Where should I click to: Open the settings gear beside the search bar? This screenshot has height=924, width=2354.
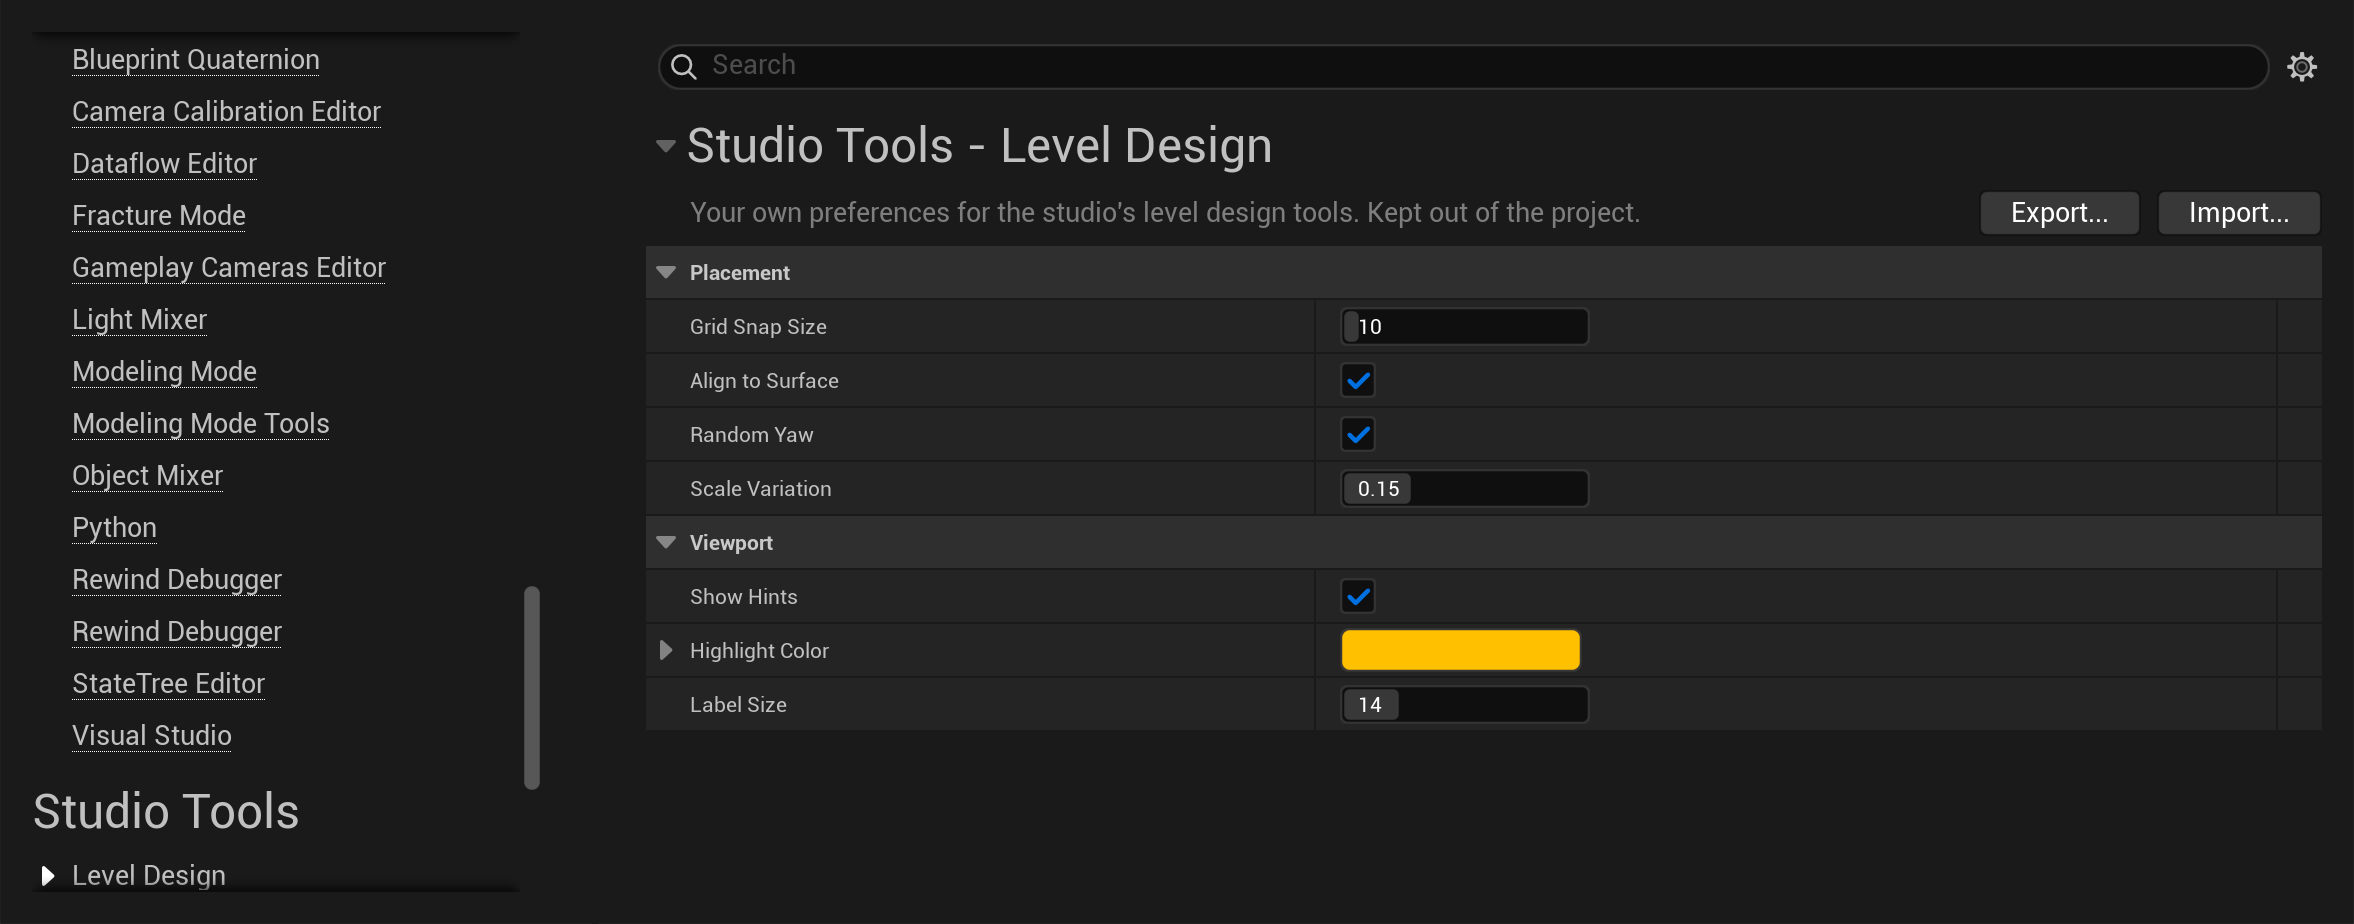click(x=2302, y=67)
